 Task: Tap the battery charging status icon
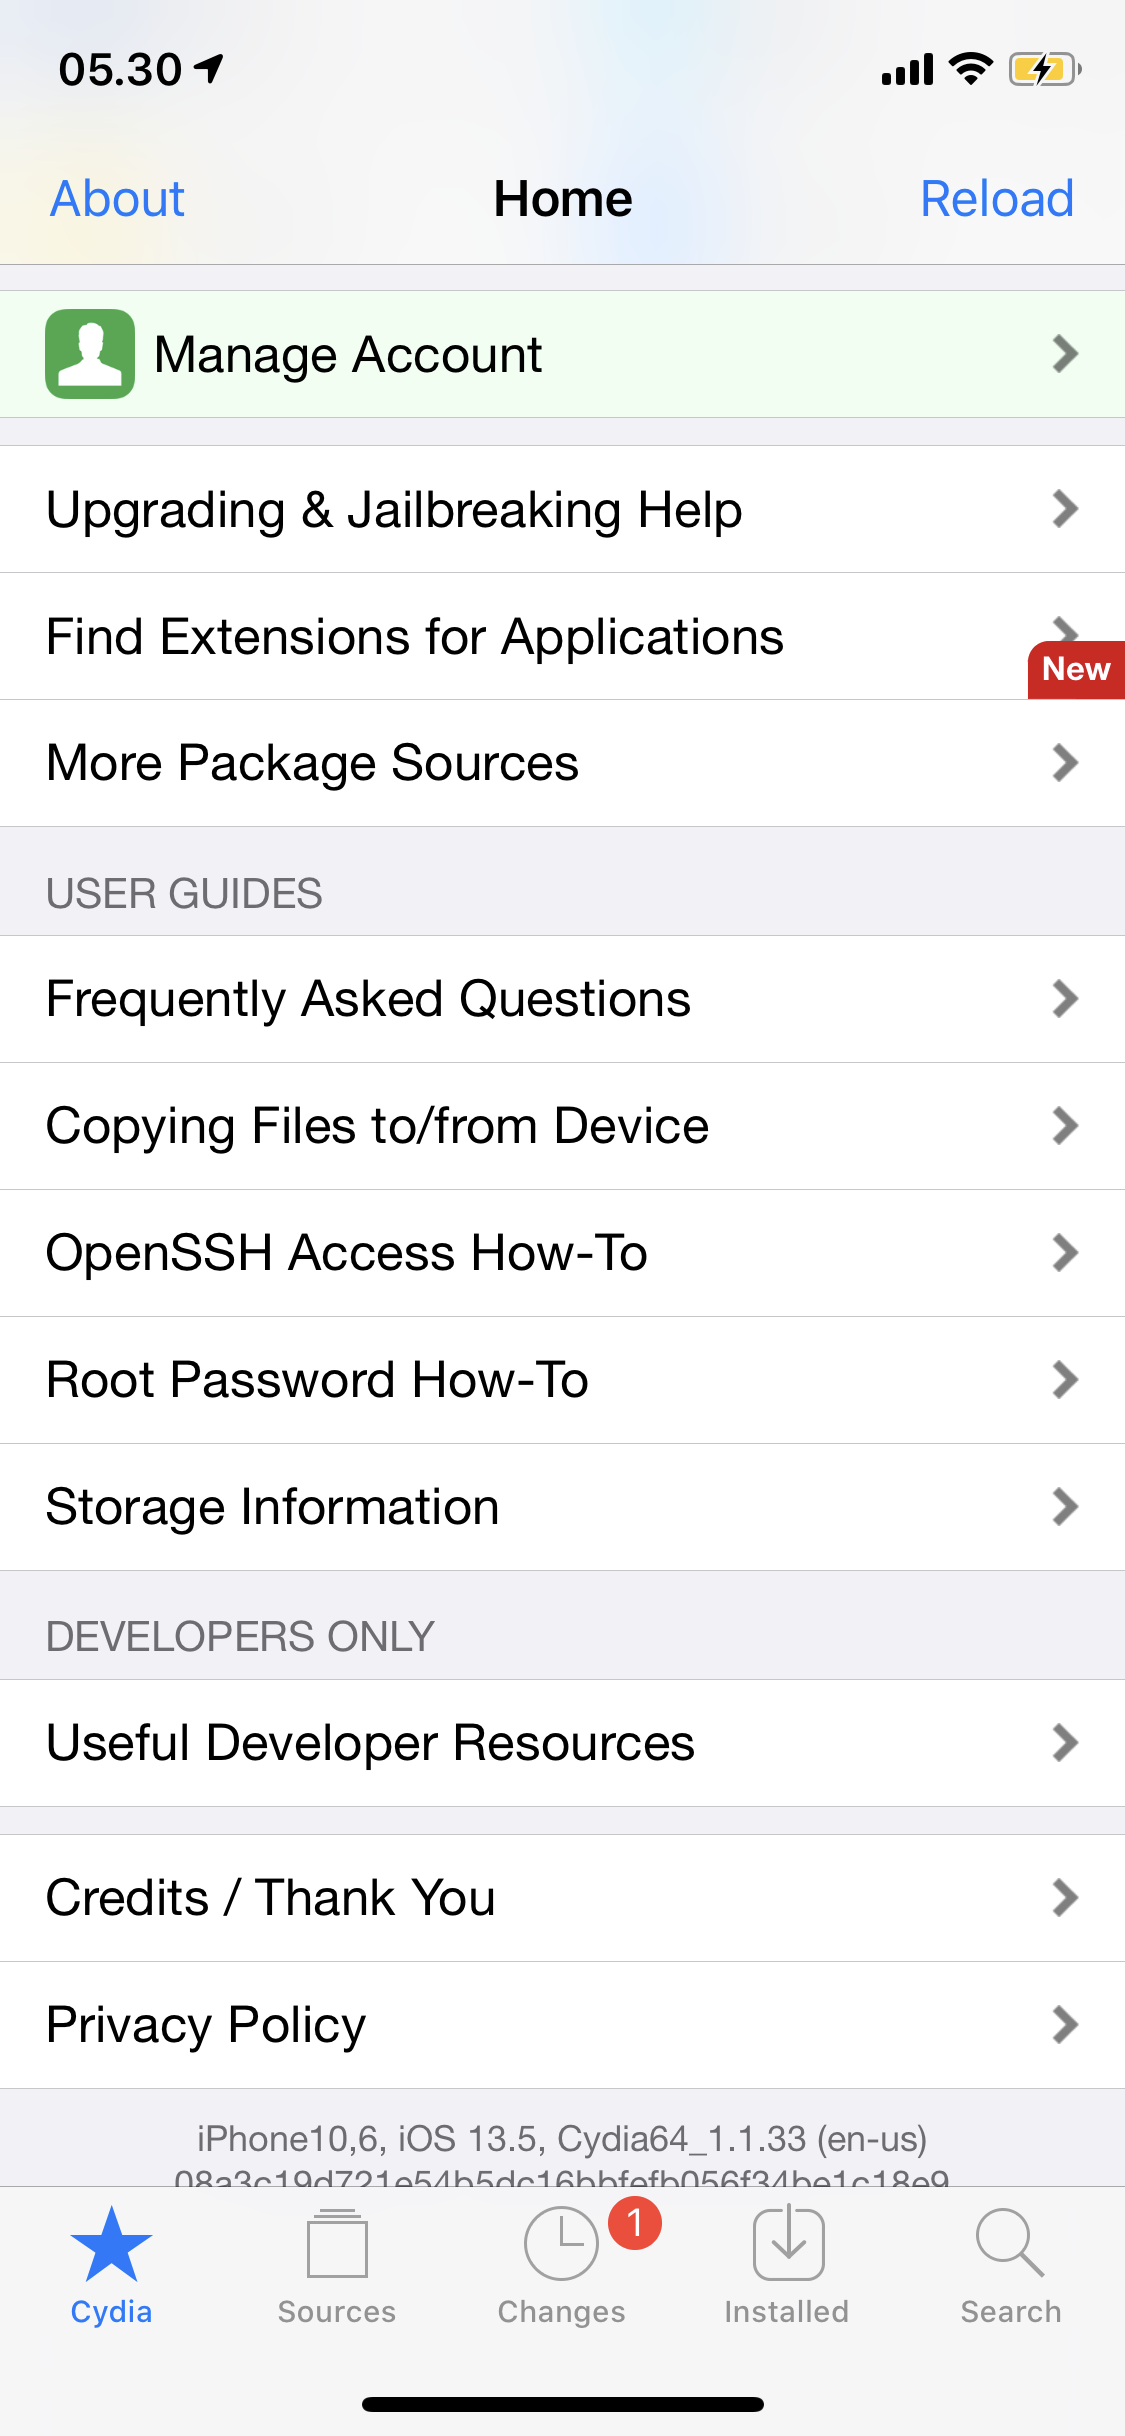point(1044,70)
